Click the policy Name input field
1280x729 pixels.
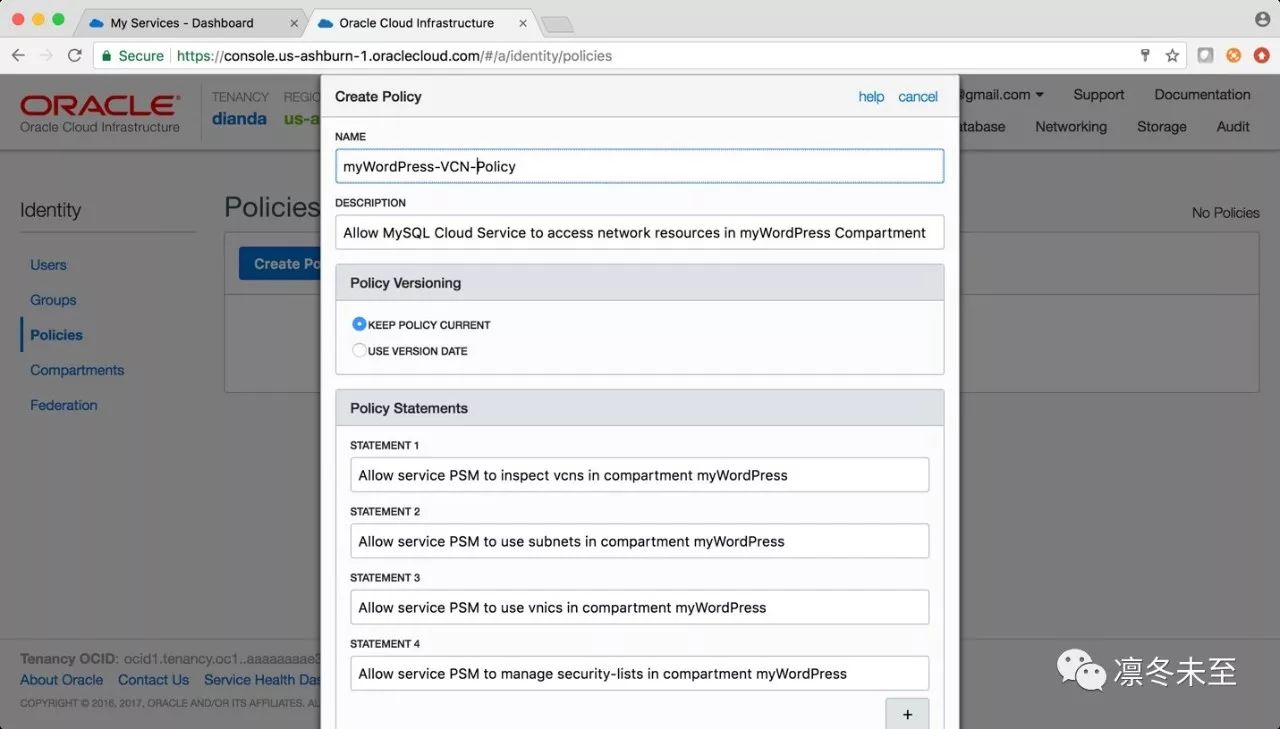click(x=639, y=166)
